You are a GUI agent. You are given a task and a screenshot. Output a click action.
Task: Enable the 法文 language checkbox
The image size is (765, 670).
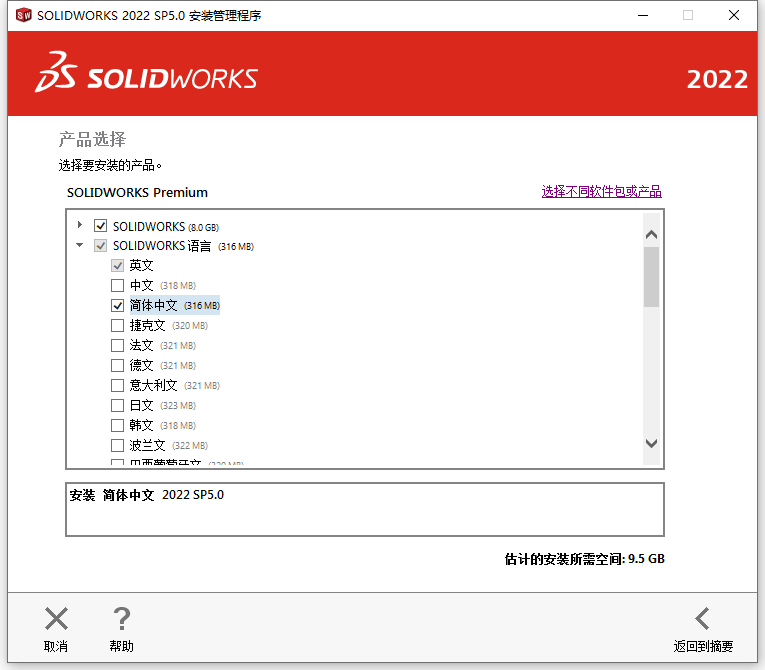(117, 345)
